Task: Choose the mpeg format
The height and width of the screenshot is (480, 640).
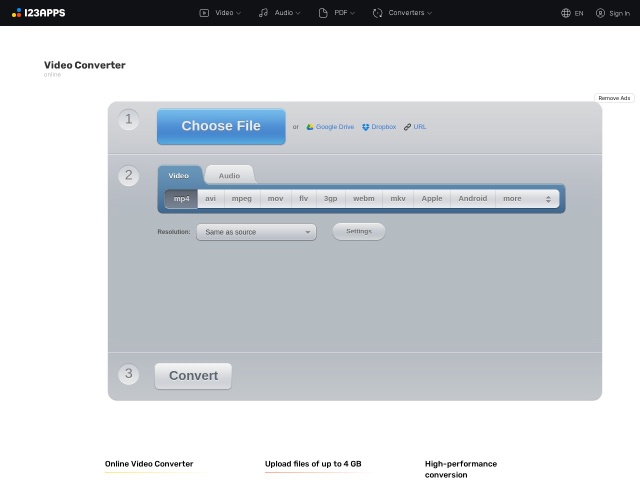Action: tap(242, 199)
